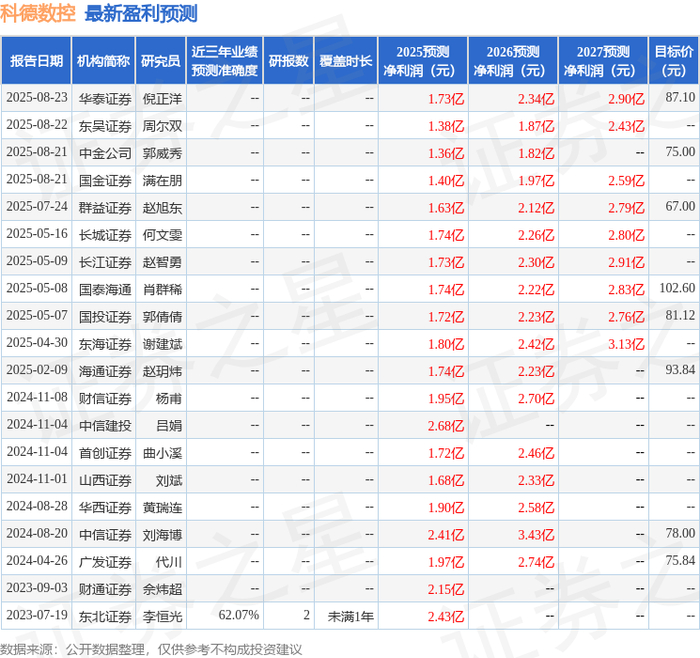The height and width of the screenshot is (658, 700).
Task: Select analyst name 曲小溪
Action: pyautogui.click(x=162, y=454)
